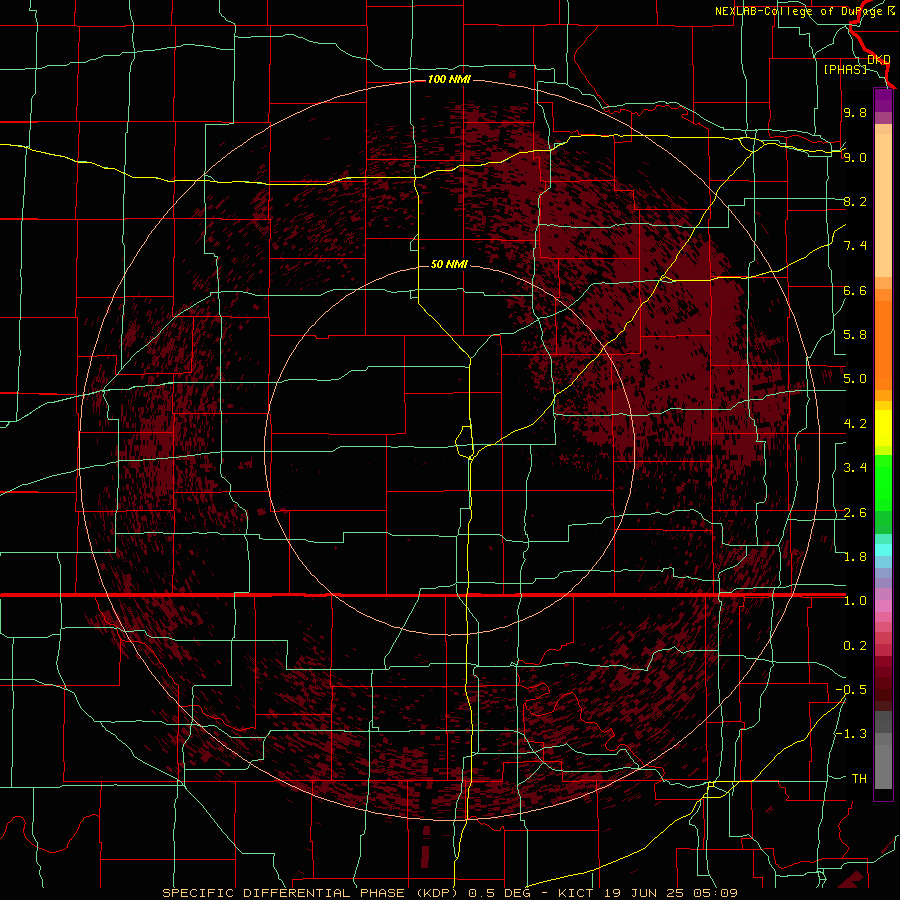Viewport: 900px width, 900px height.
Task: Click the "50 NMI" range ring label
Action: coord(449,264)
